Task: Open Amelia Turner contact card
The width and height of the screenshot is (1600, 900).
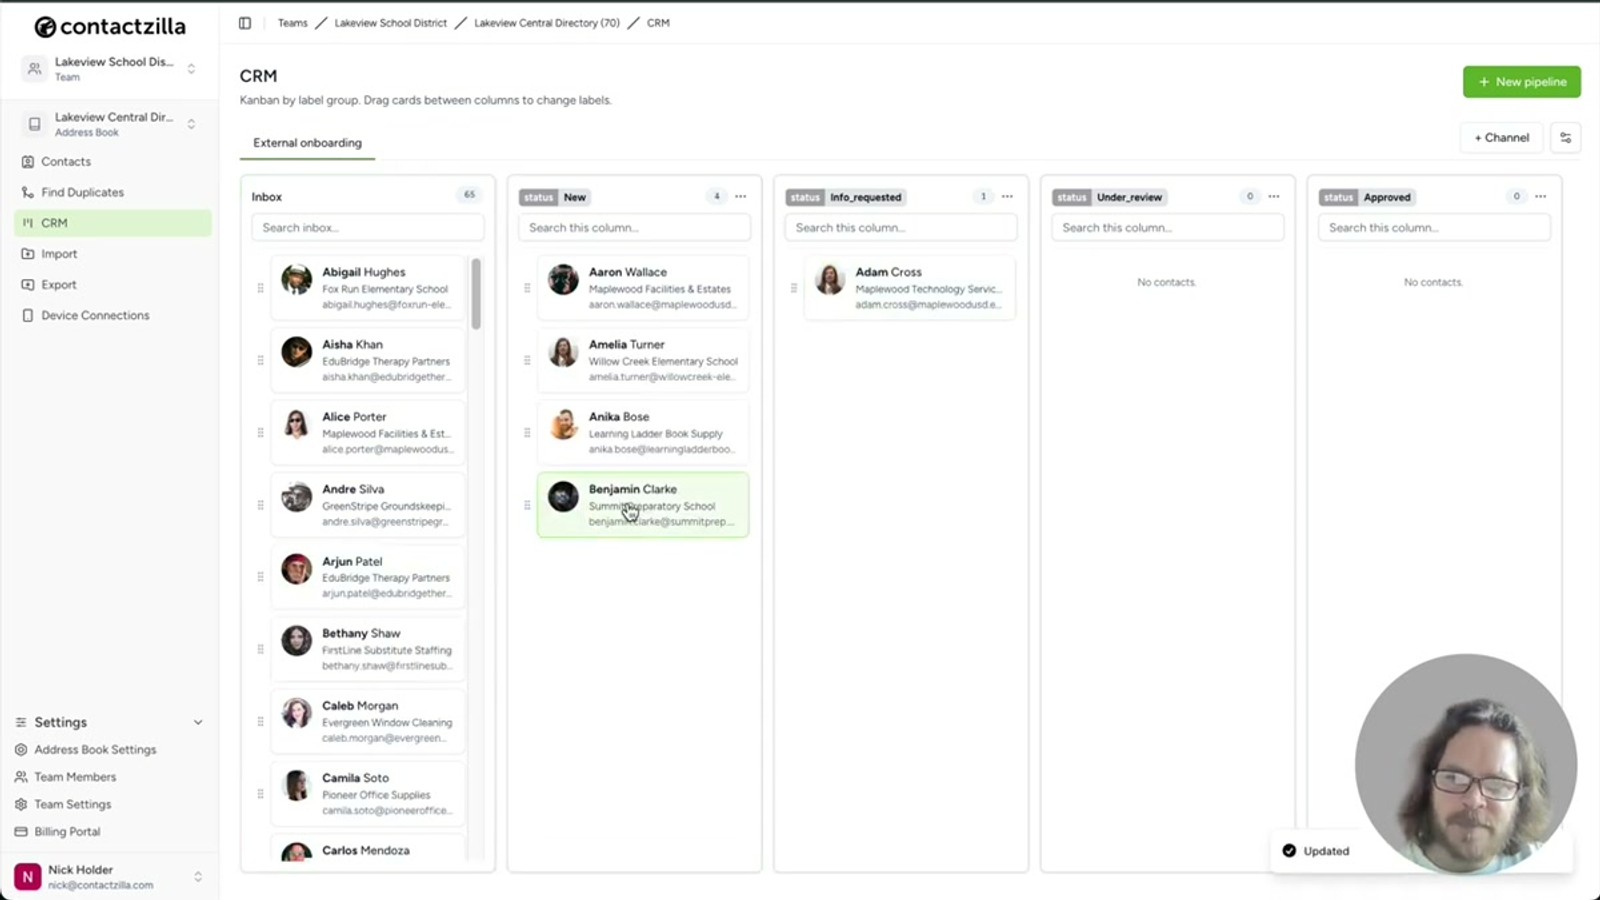Action: 643,360
